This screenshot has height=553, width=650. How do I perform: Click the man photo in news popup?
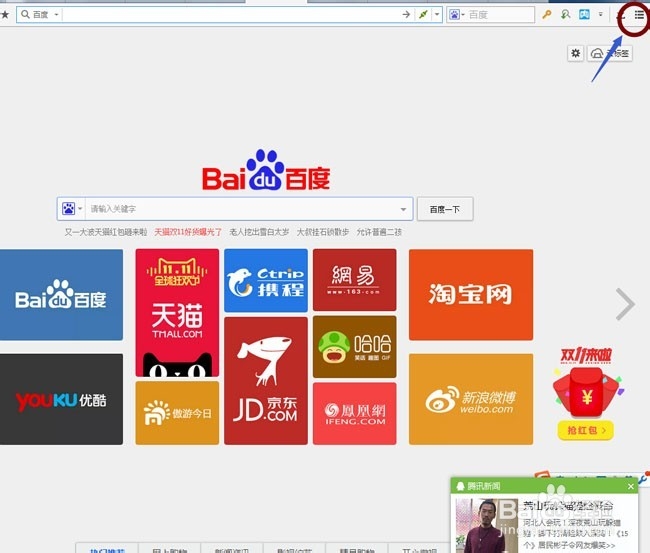point(487,525)
